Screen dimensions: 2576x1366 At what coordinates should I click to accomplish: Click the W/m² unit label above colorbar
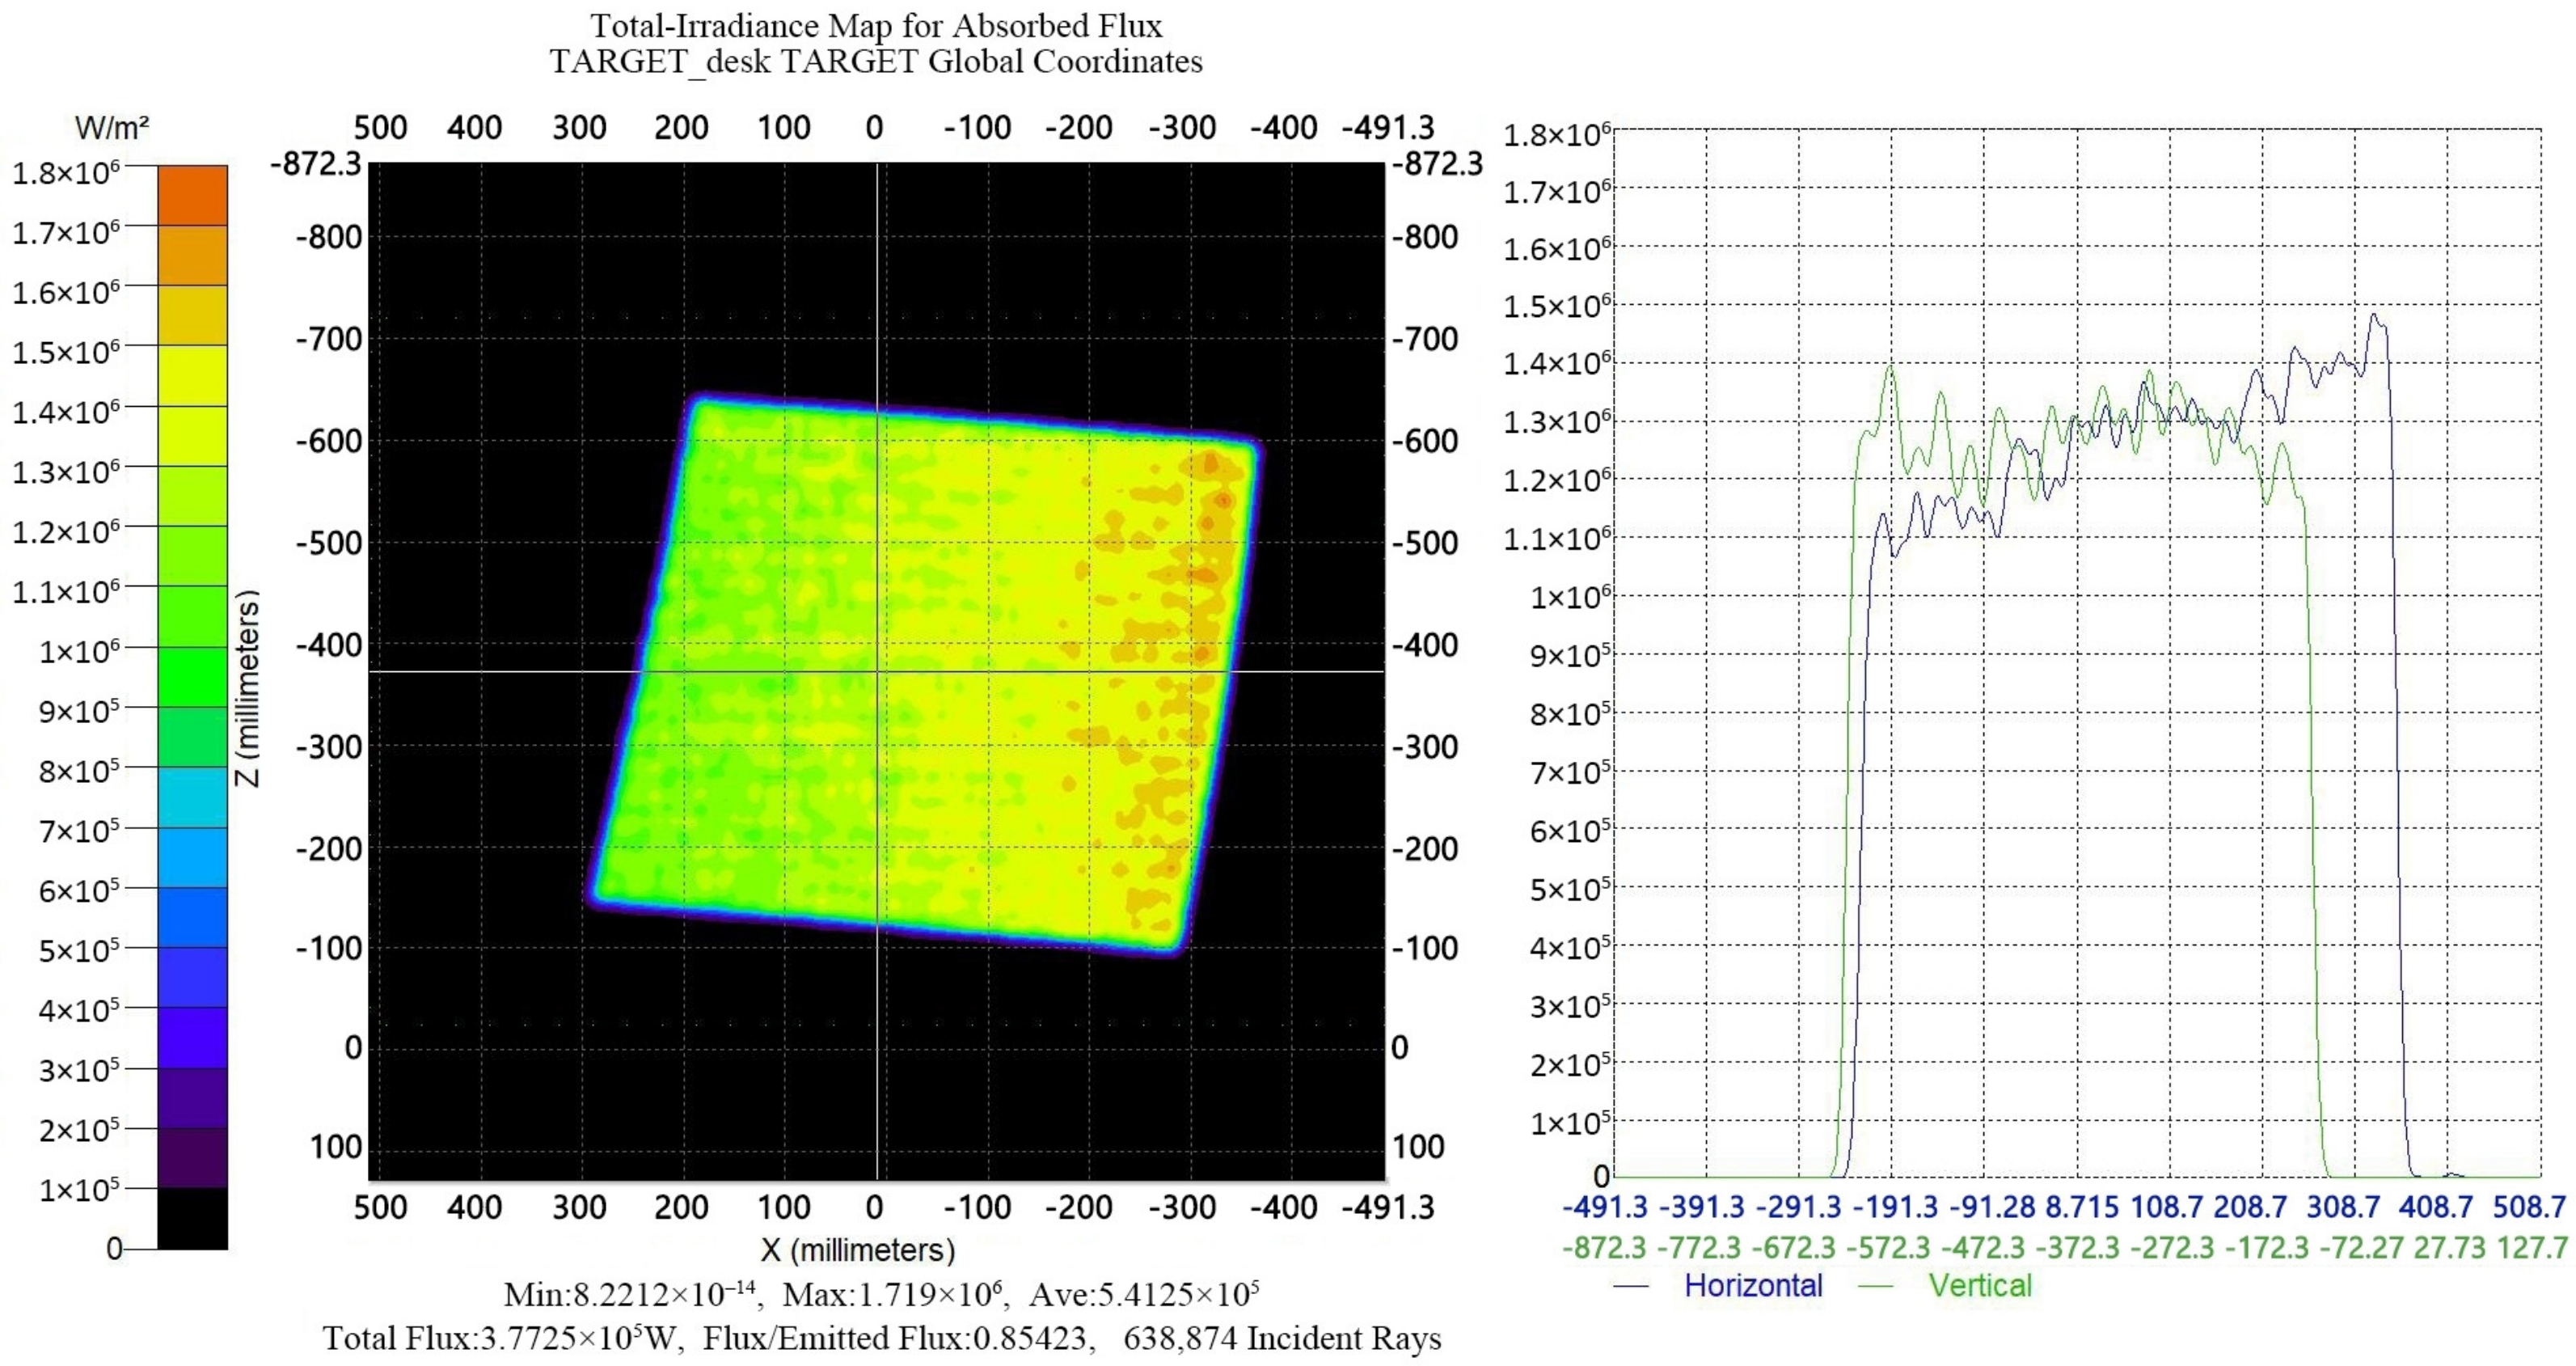click(112, 128)
